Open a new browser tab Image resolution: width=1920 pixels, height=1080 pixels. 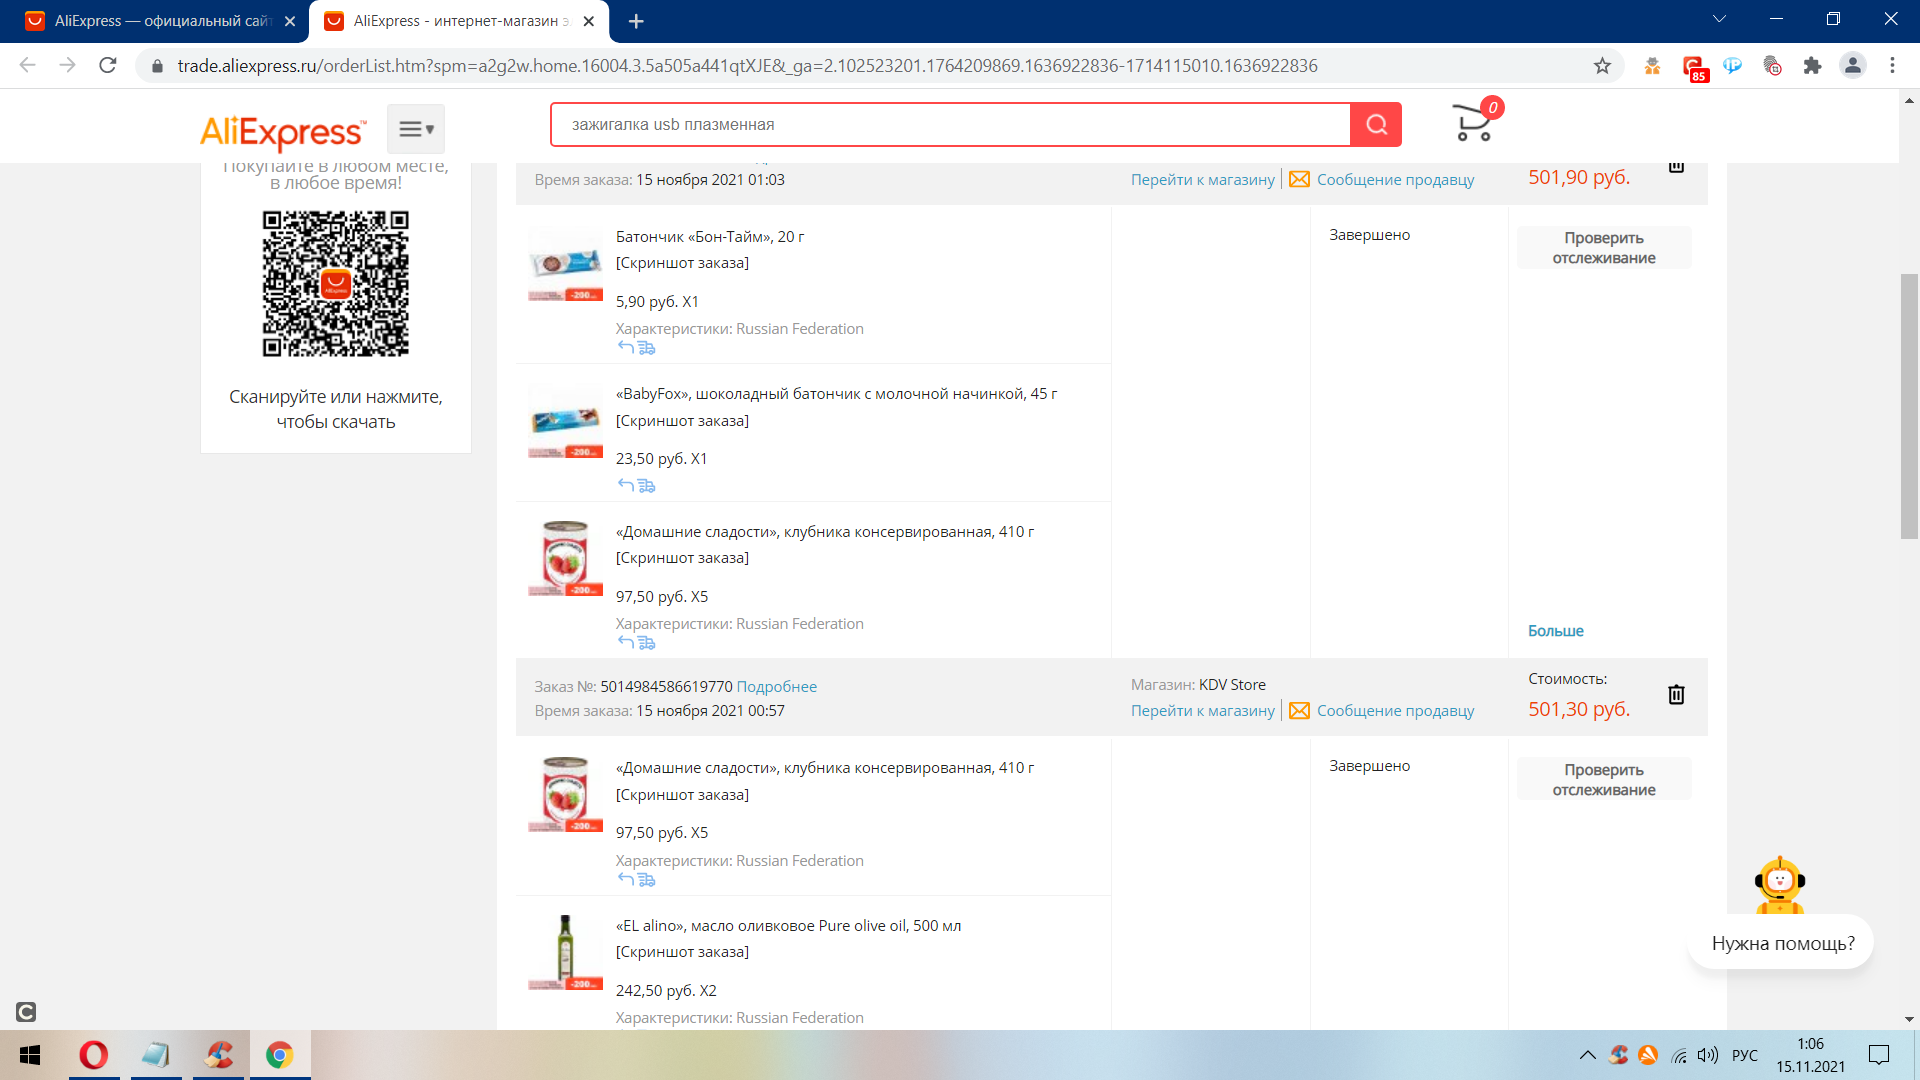pos(636,21)
